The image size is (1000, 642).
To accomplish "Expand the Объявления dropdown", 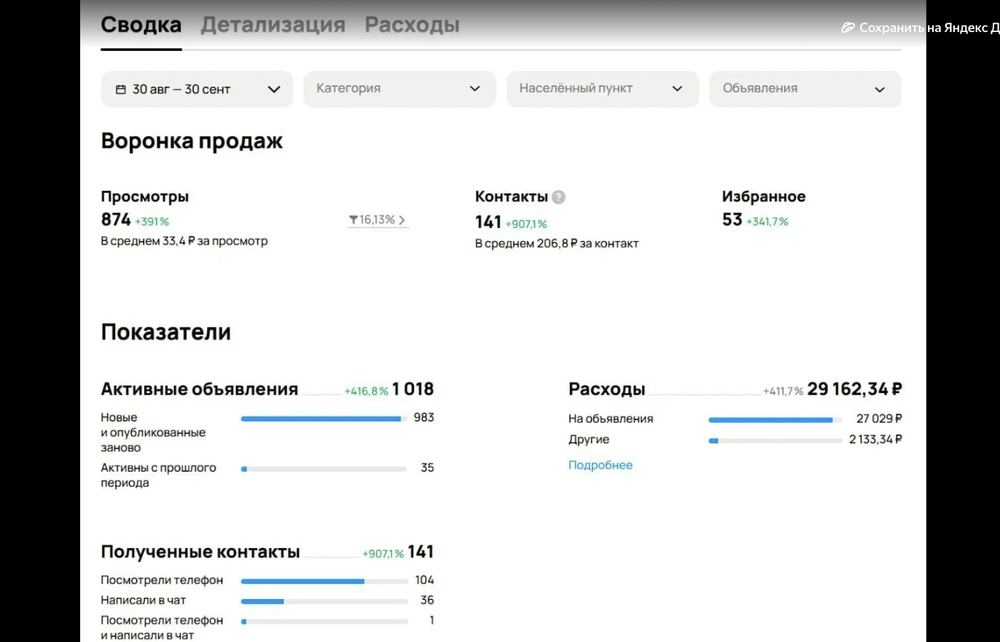I will pyautogui.click(x=805, y=89).
